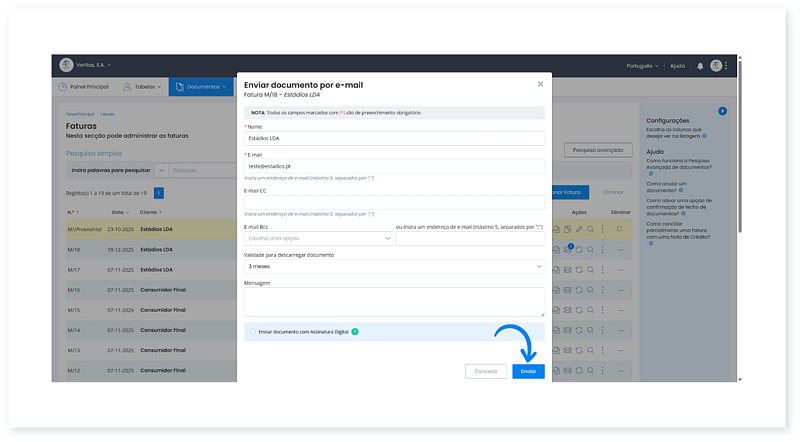The image size is (800, 442).
Task: Click the user avatar in top bar
Action: pyautogui.click(x=716, y=65)
